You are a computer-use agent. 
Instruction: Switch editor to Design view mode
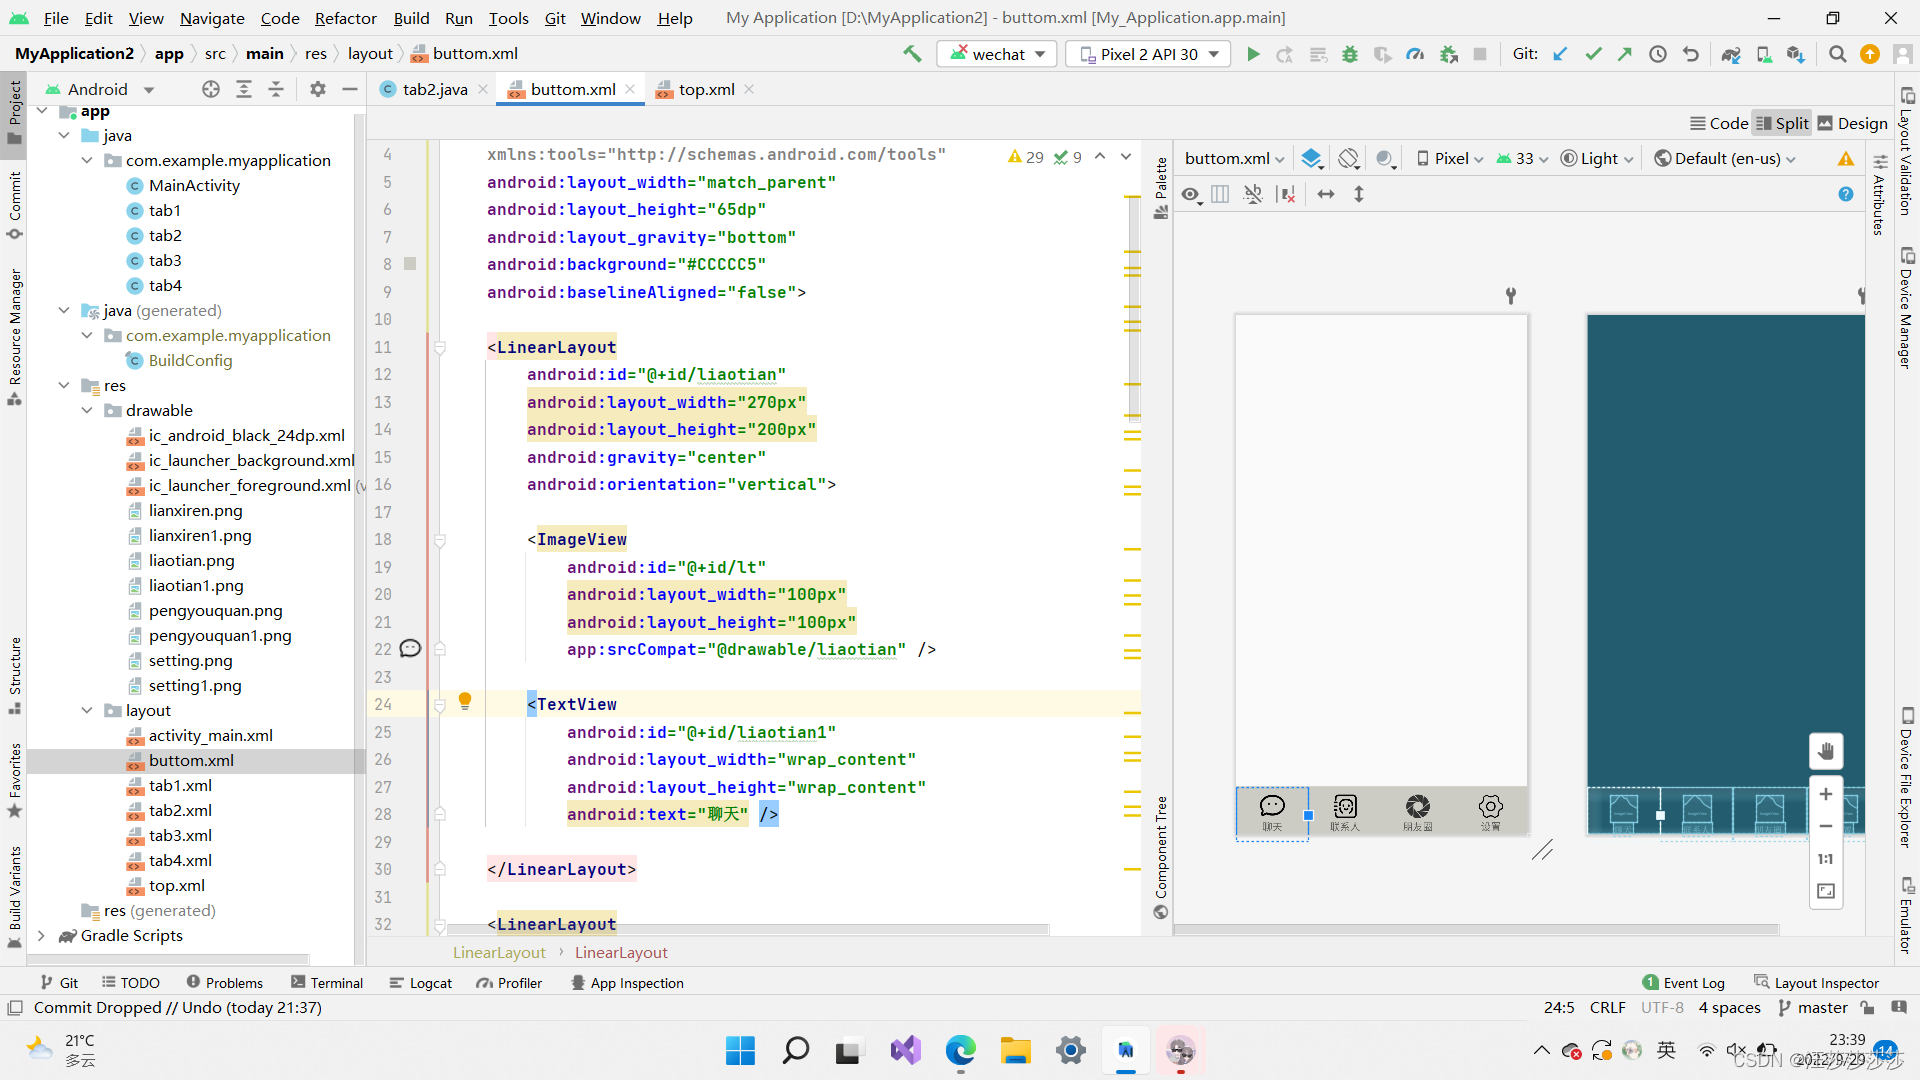coord(1852,123)
